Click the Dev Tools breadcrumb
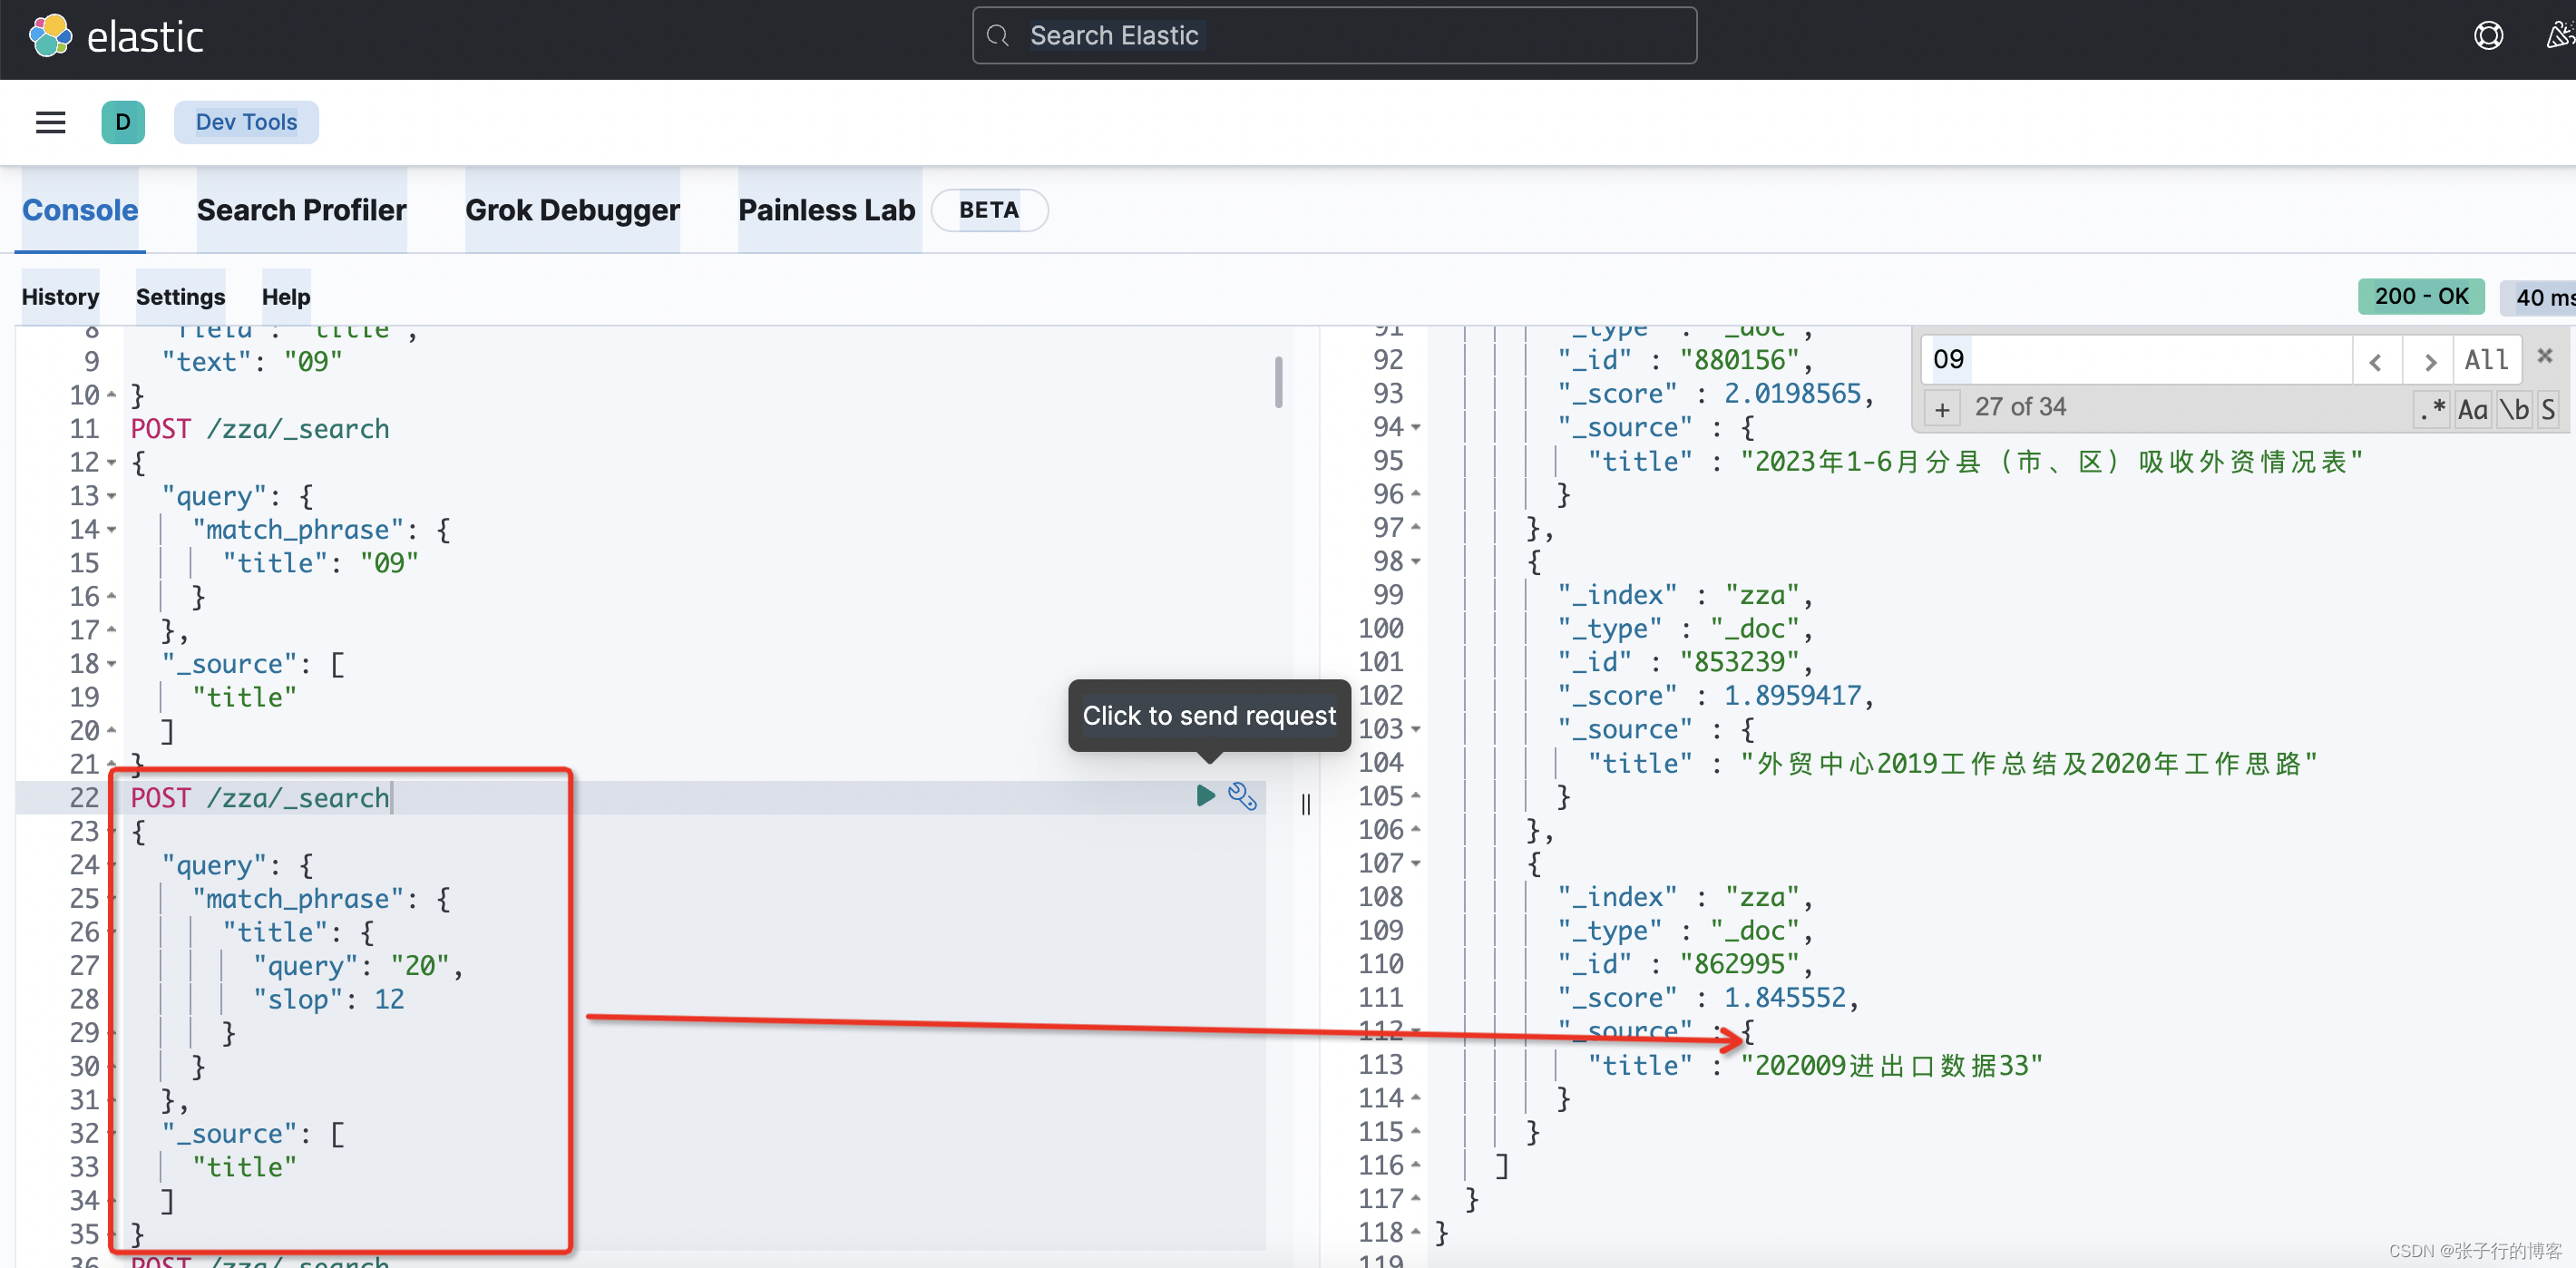Viewport: 2576px width, 1268px height. [x=246, y=122]
